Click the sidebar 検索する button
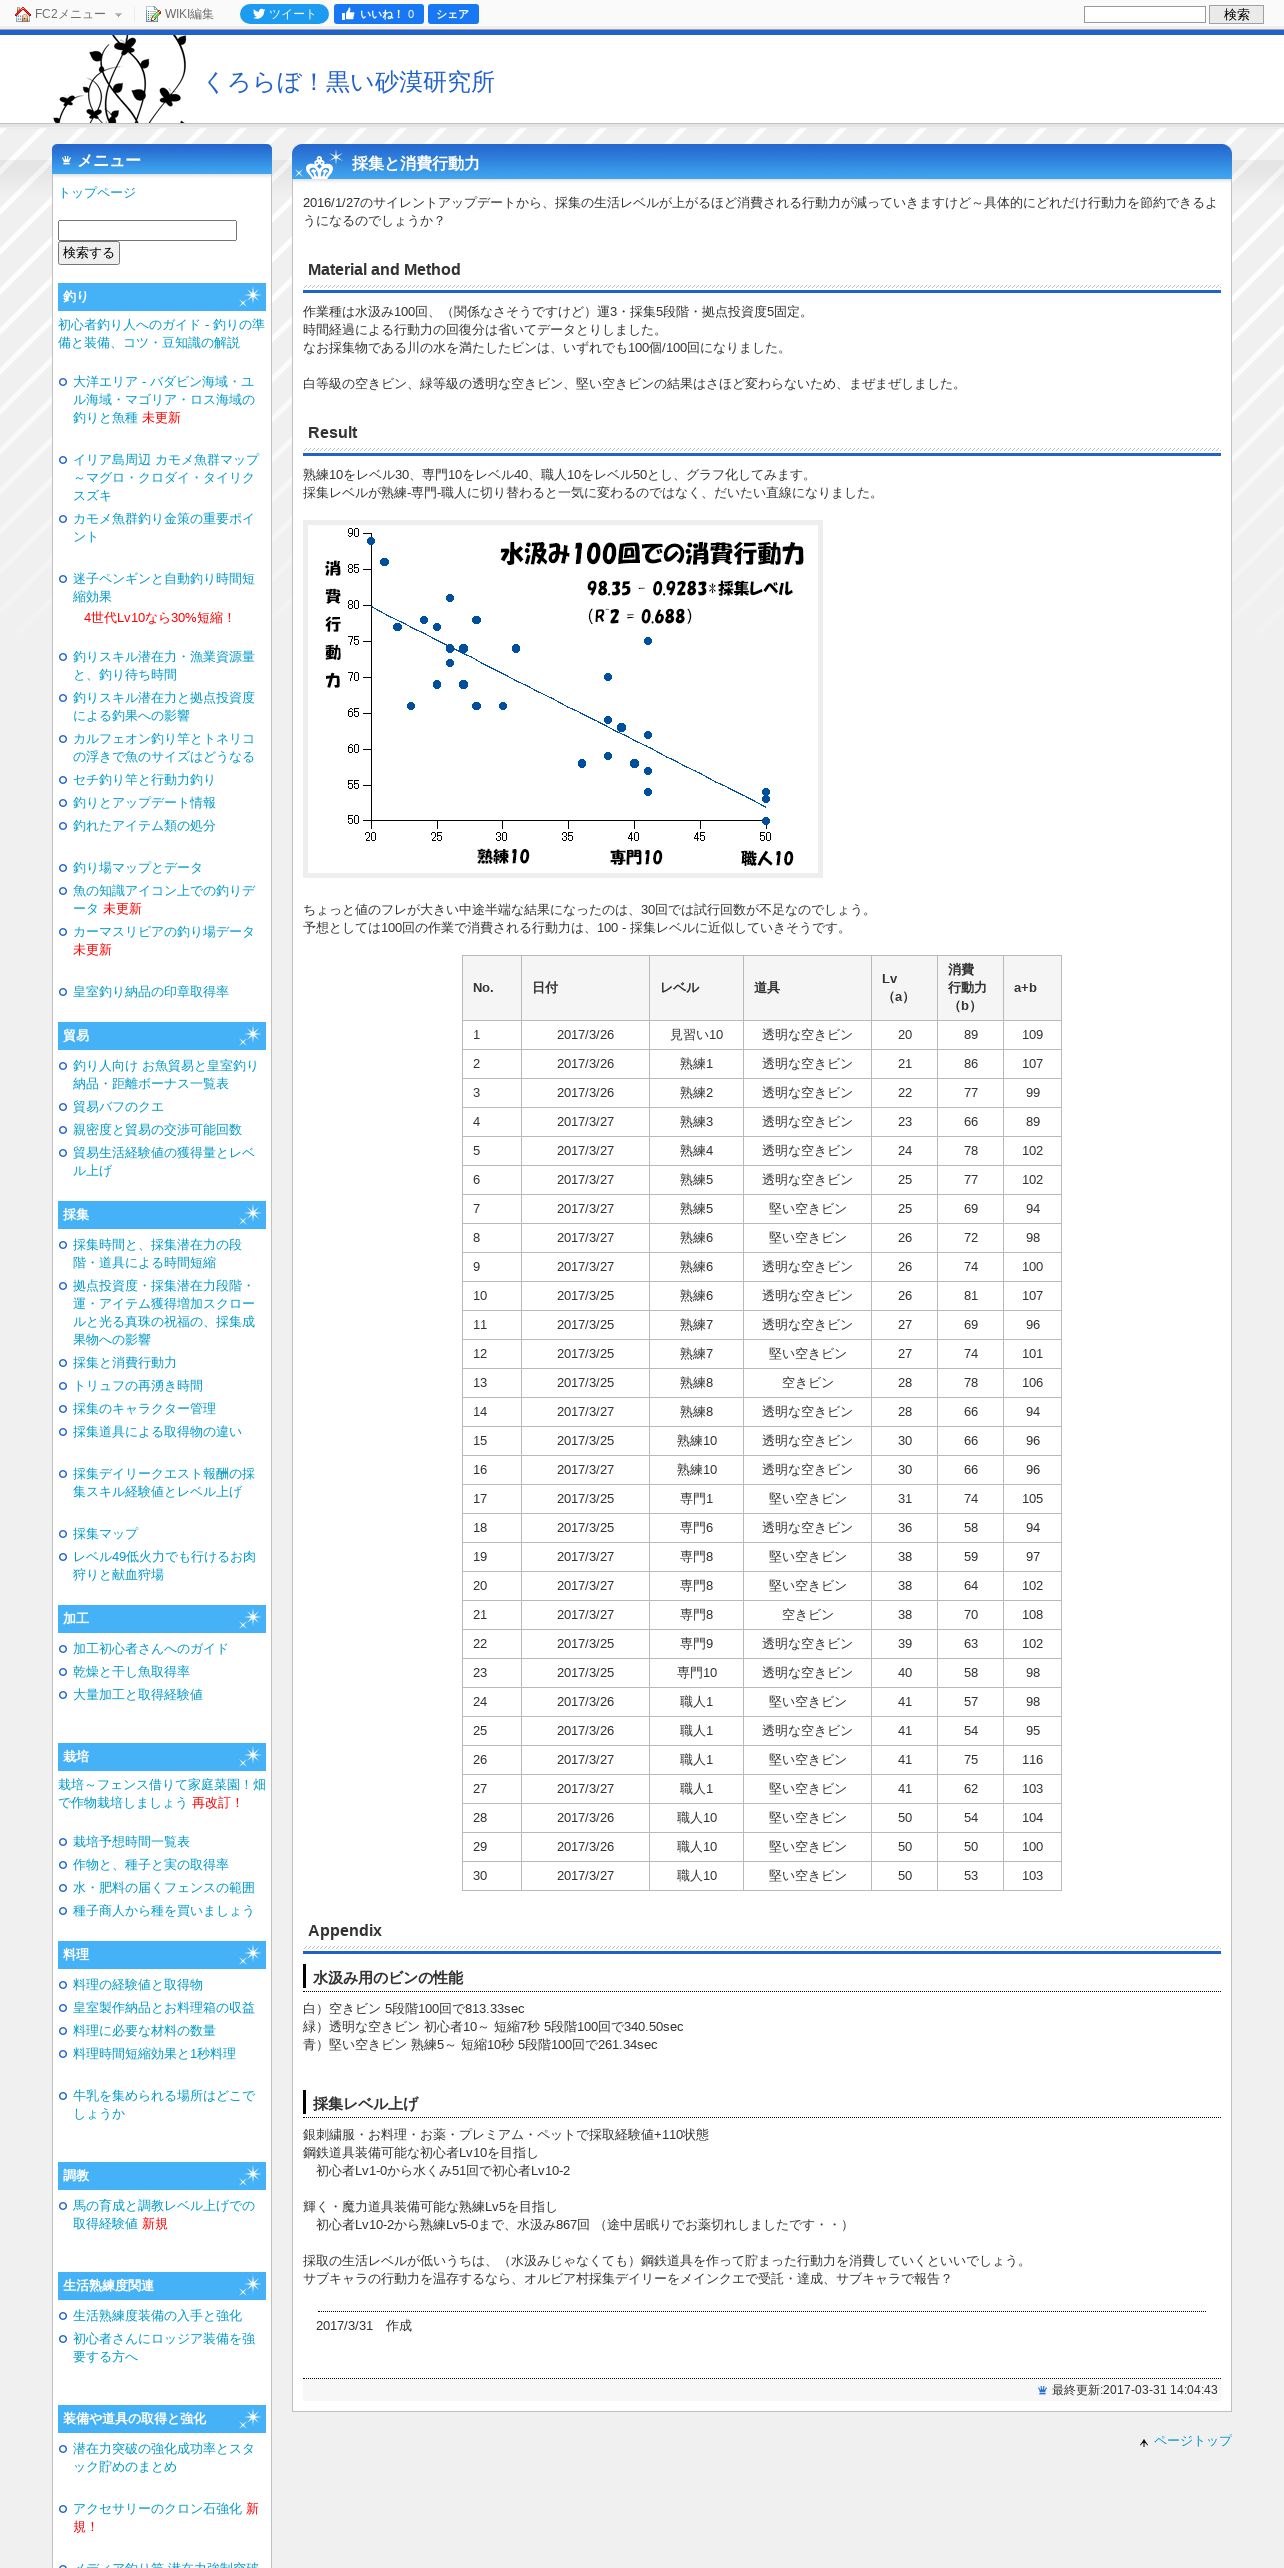 [x=89, y=253]
